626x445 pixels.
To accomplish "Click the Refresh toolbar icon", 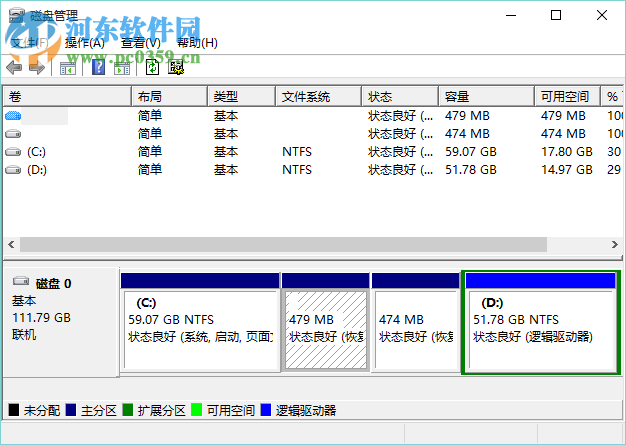I will [152, 67].
